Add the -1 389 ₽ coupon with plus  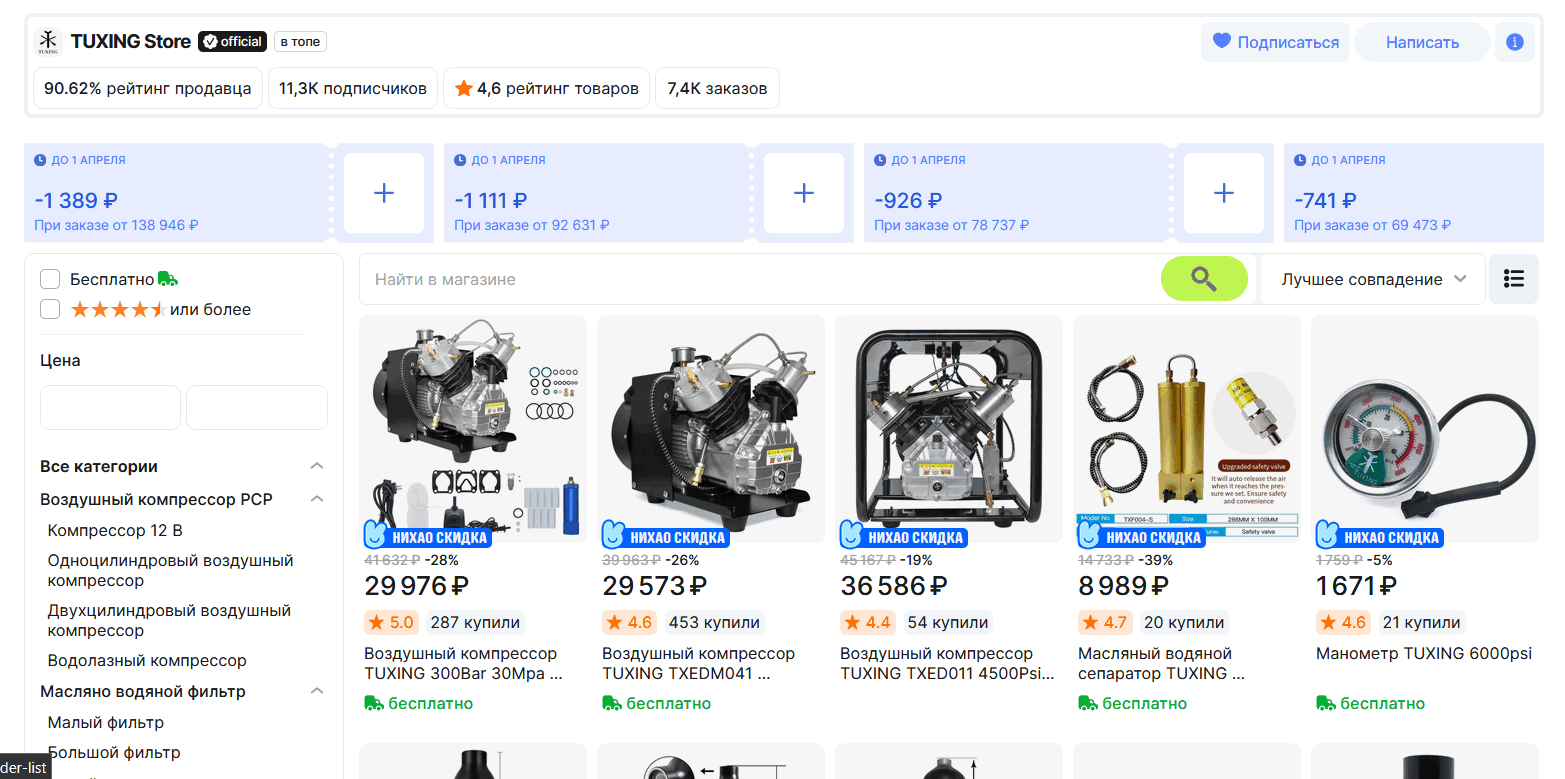pyautogui.click(x=384, y=193)
